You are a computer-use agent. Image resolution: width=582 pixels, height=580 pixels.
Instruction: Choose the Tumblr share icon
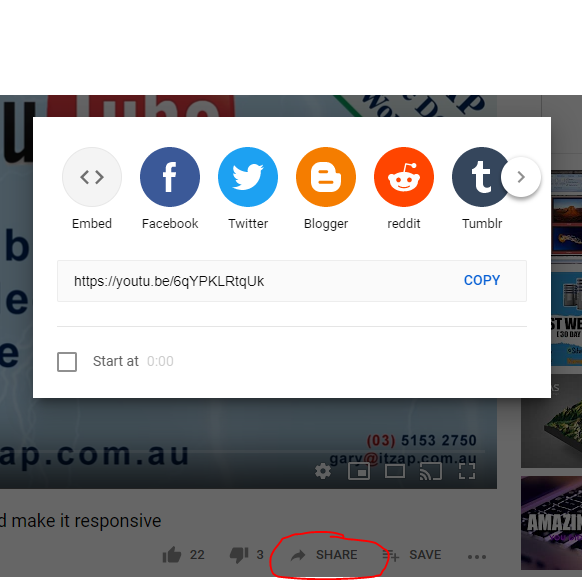(x=479, y=177)
